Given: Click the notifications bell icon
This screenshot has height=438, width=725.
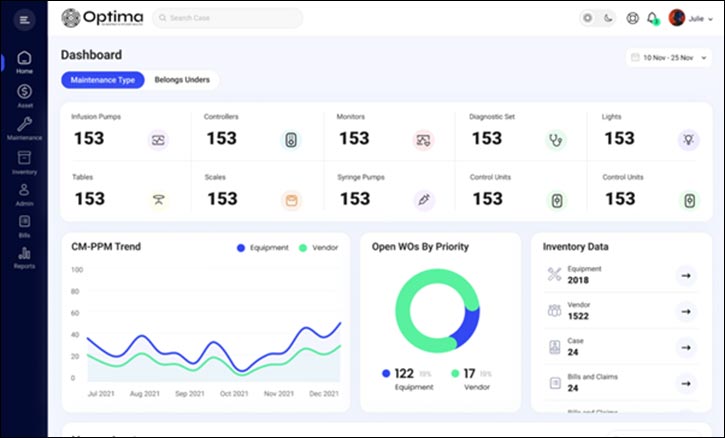Looking at the screenshot, I should (x=652, y=18).
